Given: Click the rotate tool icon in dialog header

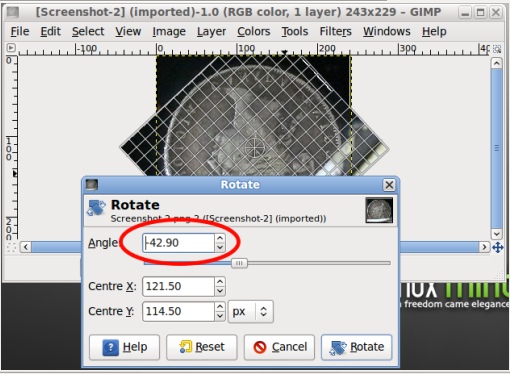Looking at the screenshot, I should click(x=96, y=209).
